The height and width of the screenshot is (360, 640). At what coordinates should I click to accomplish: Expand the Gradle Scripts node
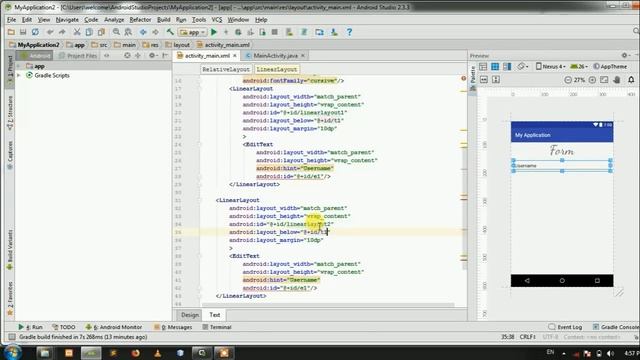[x=18, y=75]
